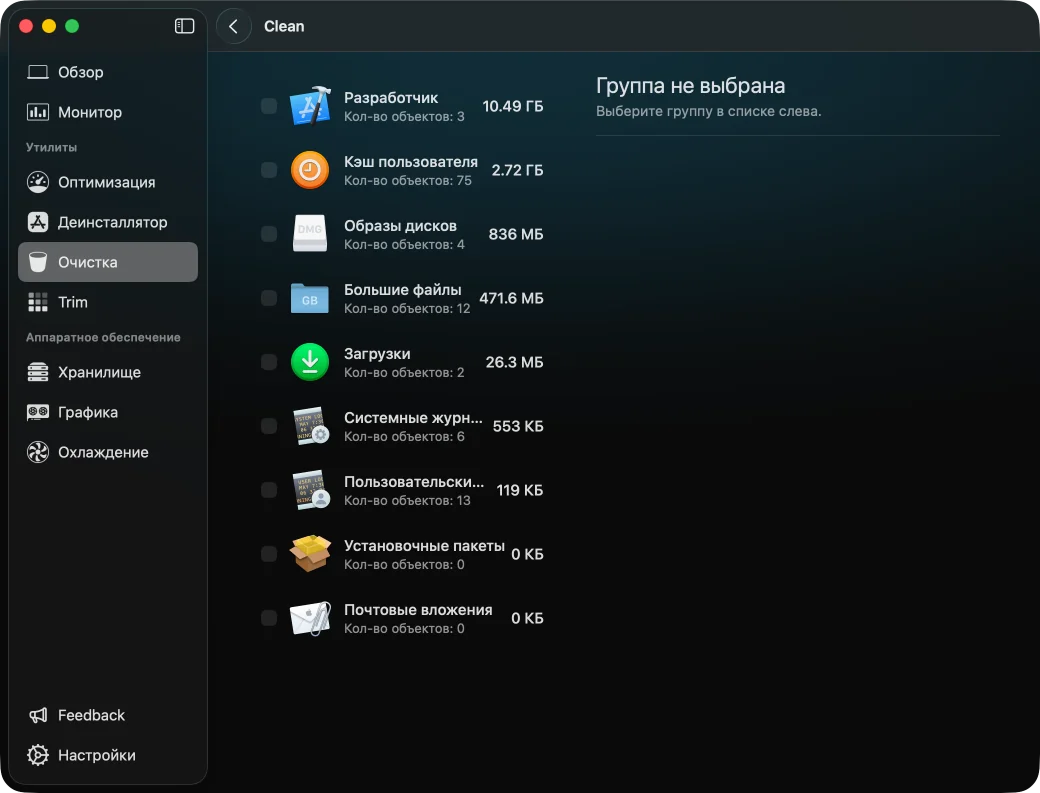
Task: Click the Feedback megaphone icon
Action: (x=38, y=715)
